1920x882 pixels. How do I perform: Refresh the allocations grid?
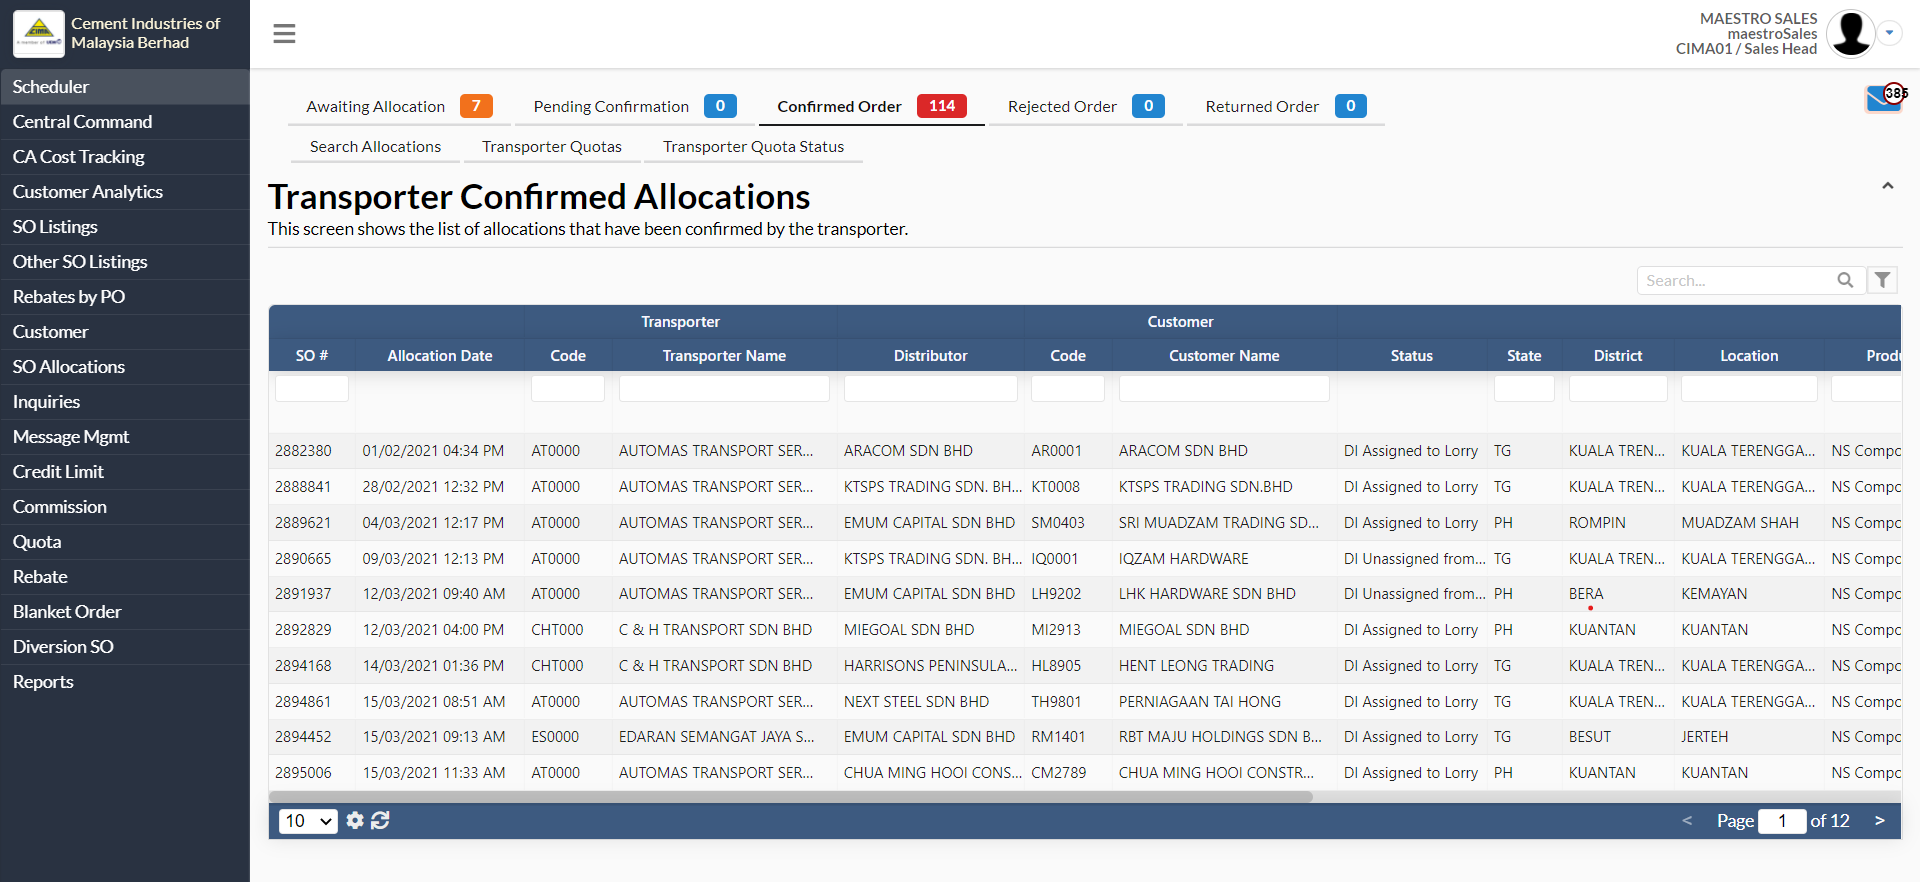(380, 820)
